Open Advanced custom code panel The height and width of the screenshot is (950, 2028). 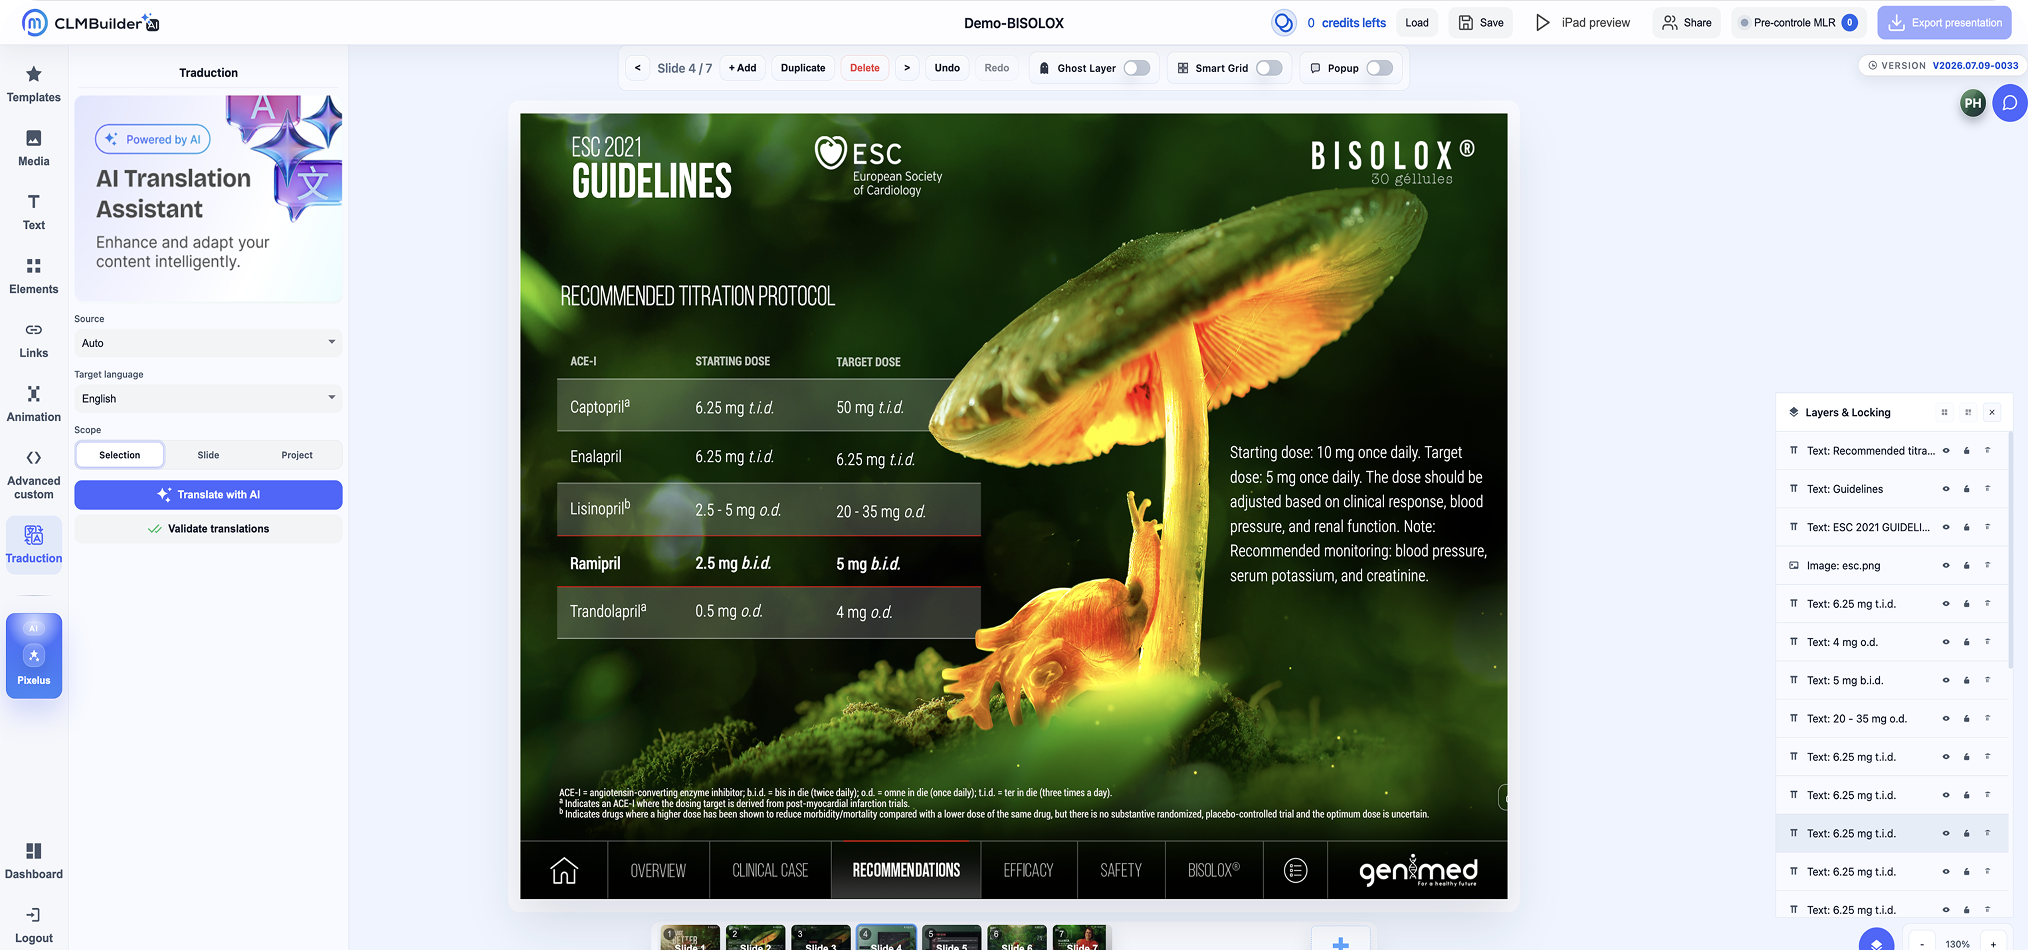point(34,474)
